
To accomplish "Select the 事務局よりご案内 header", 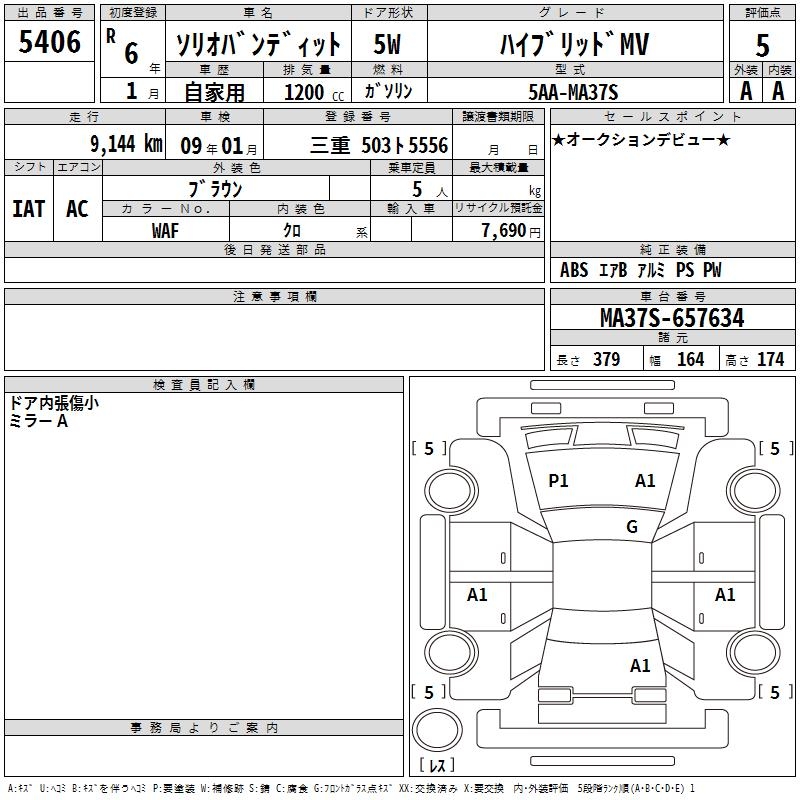I will pos(204,728).
